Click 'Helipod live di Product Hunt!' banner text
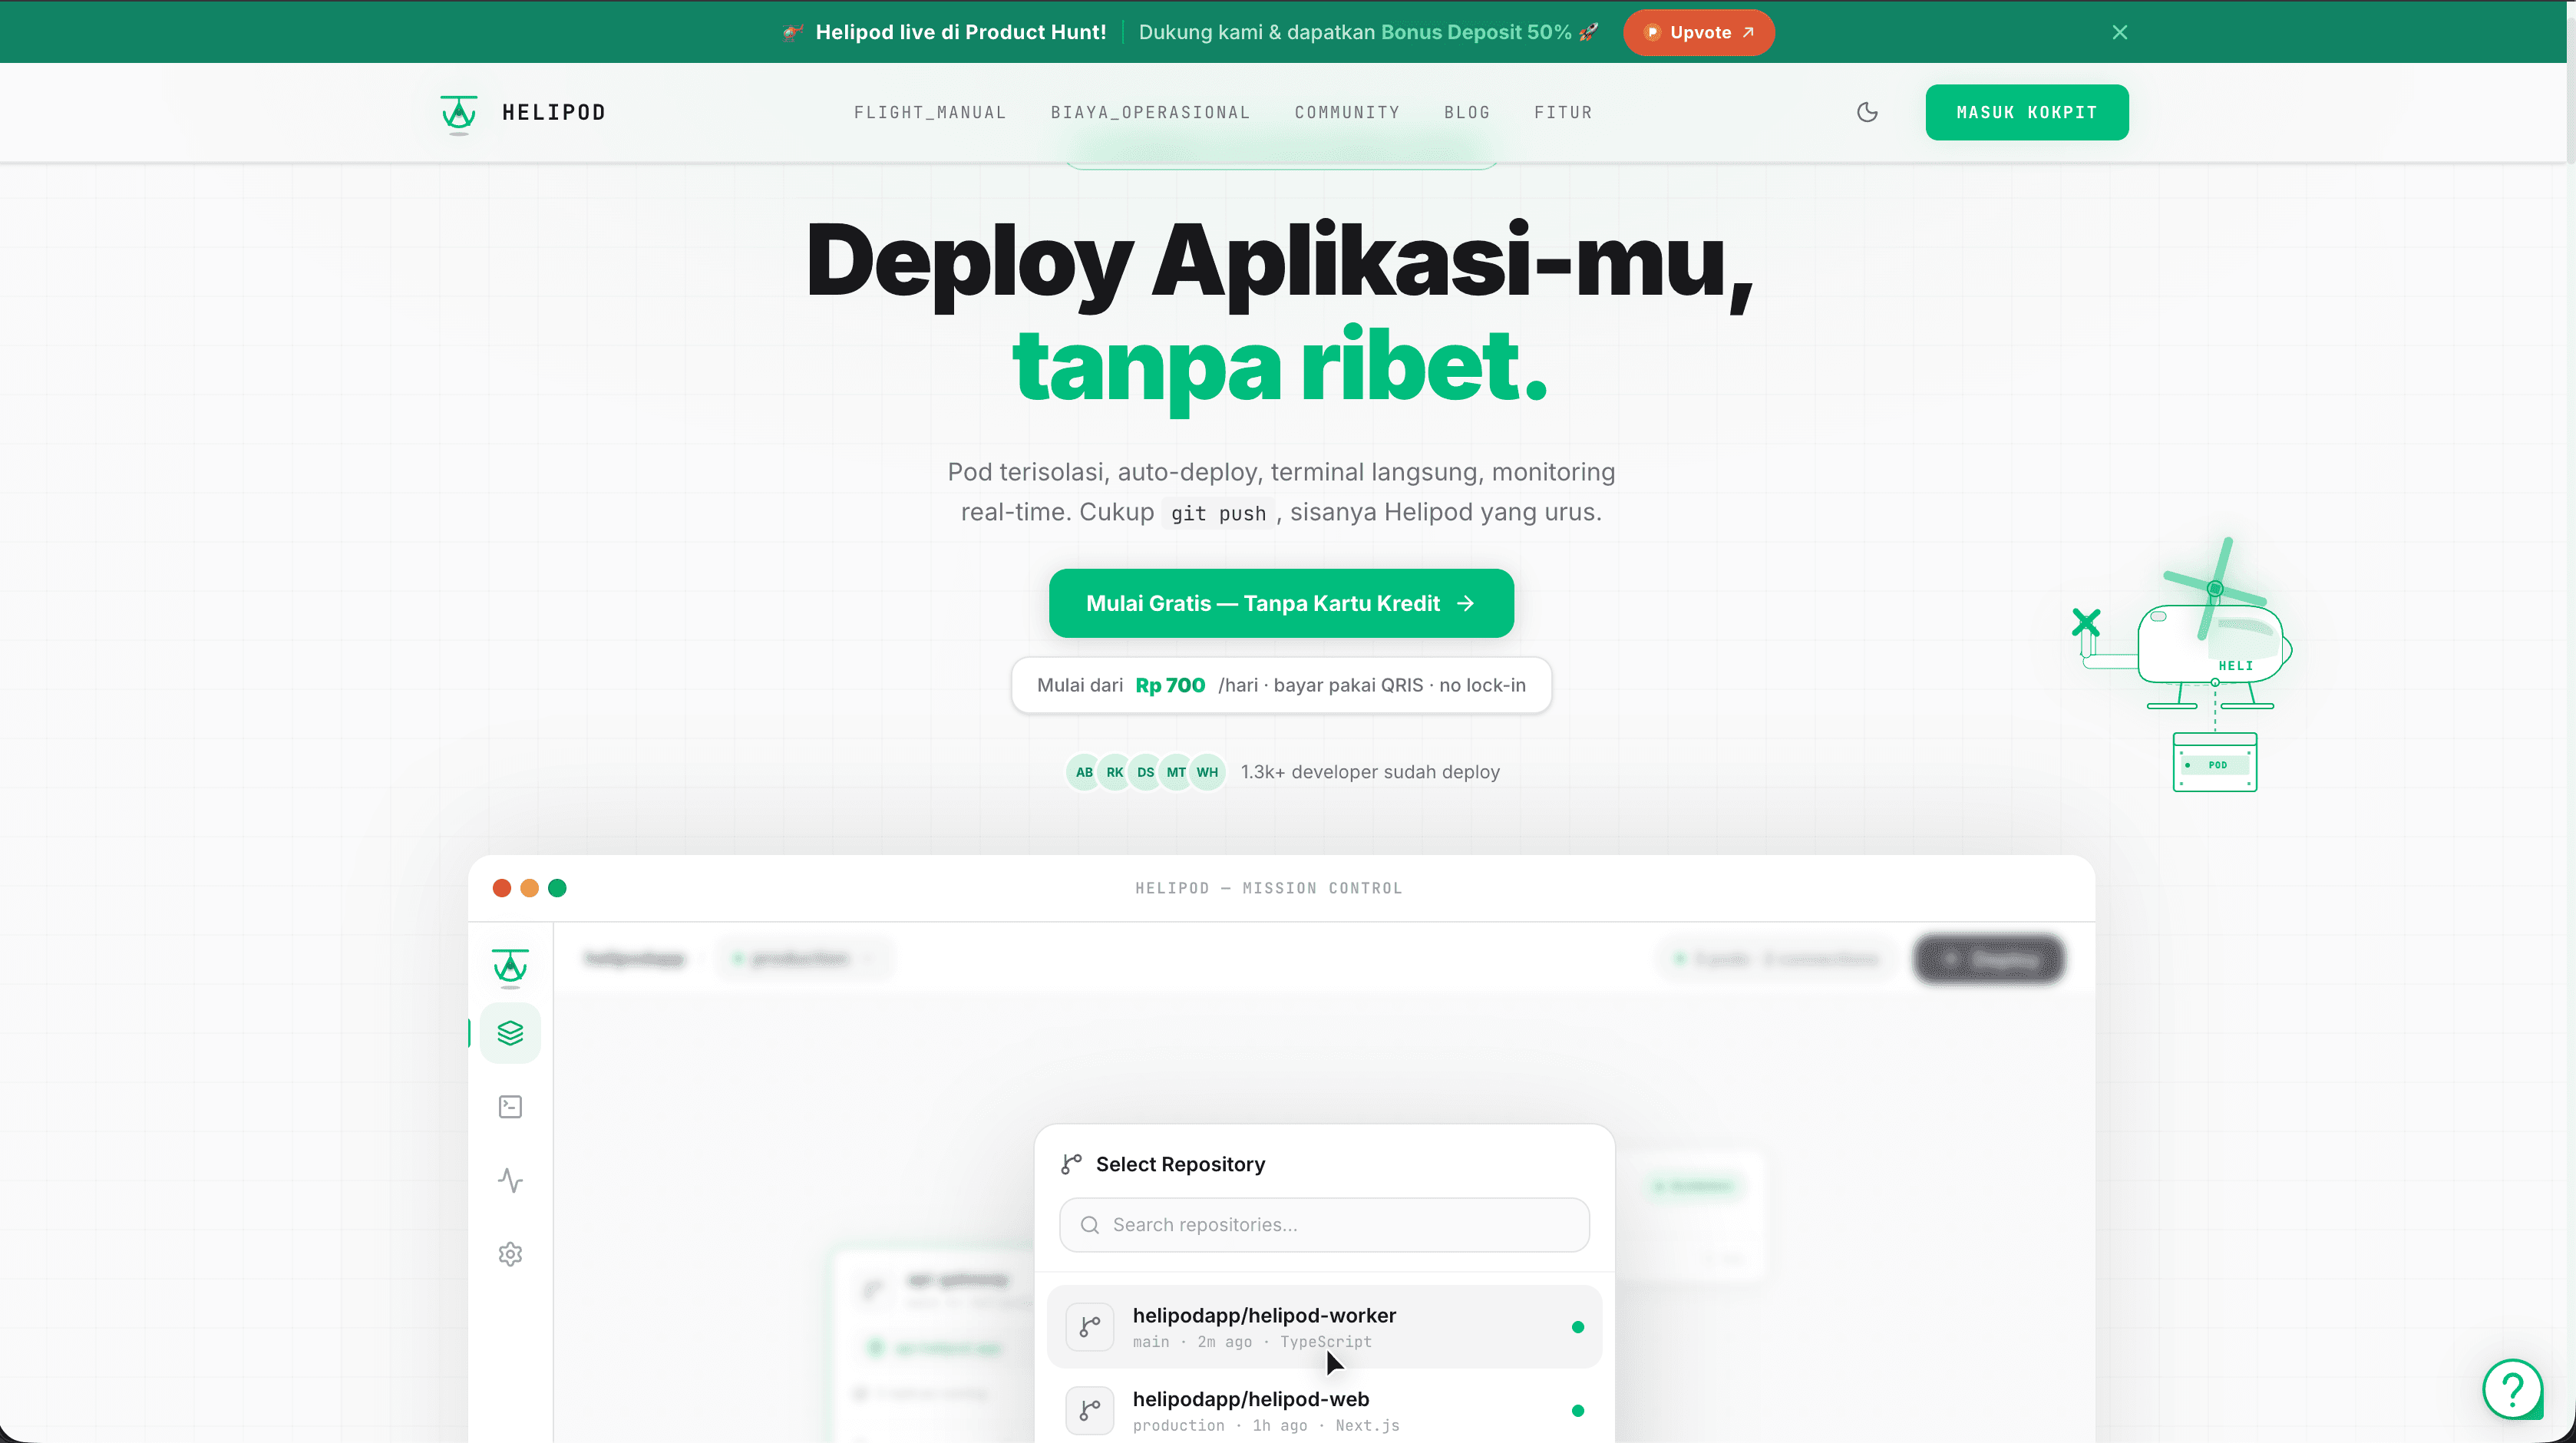2576x1443 pixels. tap(960, 32)
